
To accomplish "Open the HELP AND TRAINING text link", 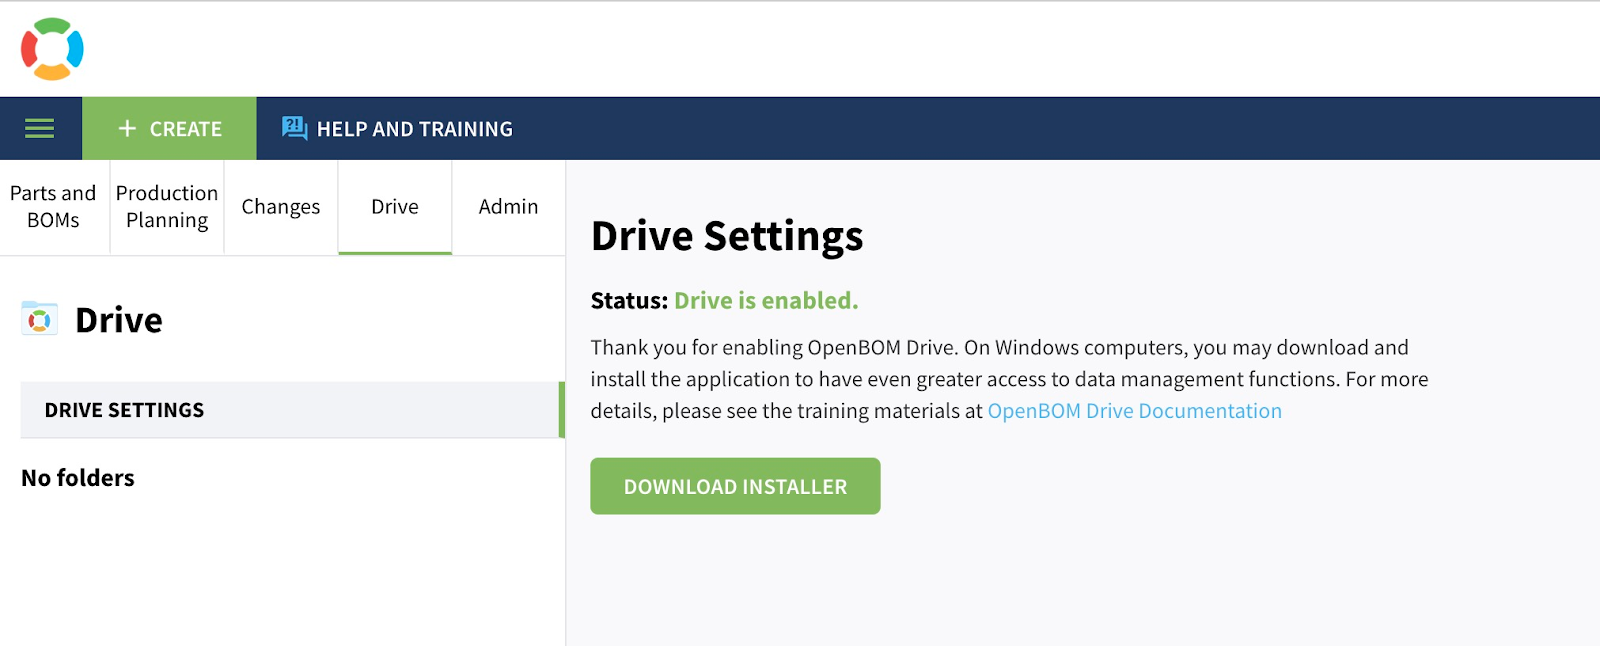I will tap(415, 129).
